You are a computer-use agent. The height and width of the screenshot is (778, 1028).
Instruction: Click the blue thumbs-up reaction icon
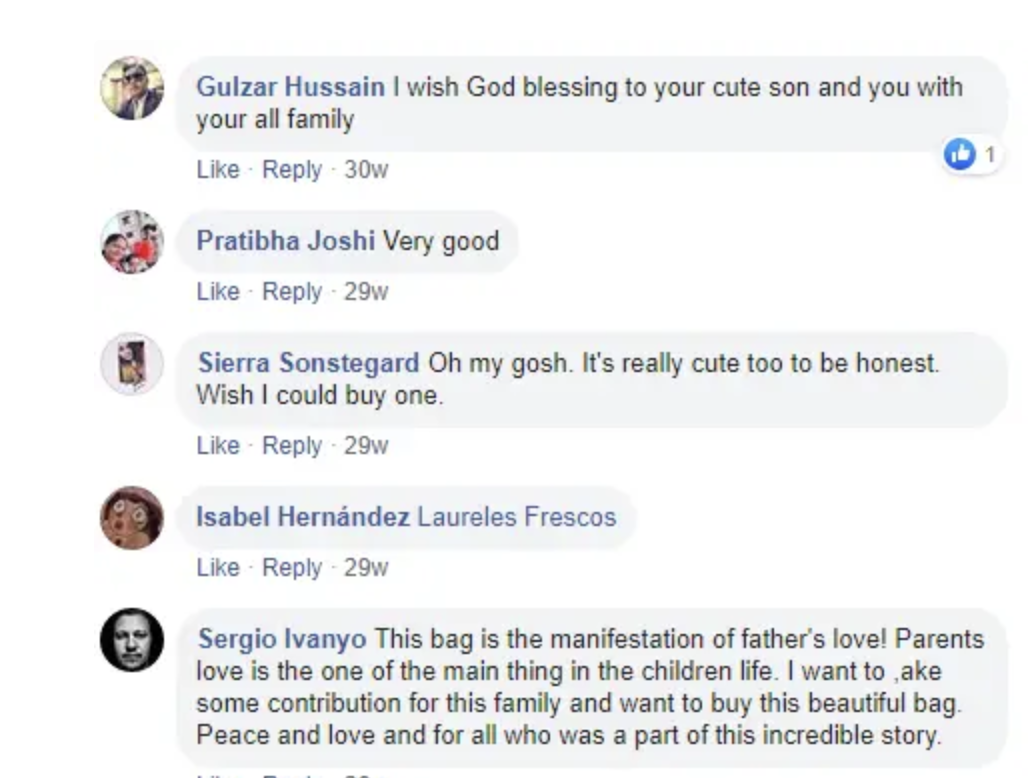(x=960, y=154)
